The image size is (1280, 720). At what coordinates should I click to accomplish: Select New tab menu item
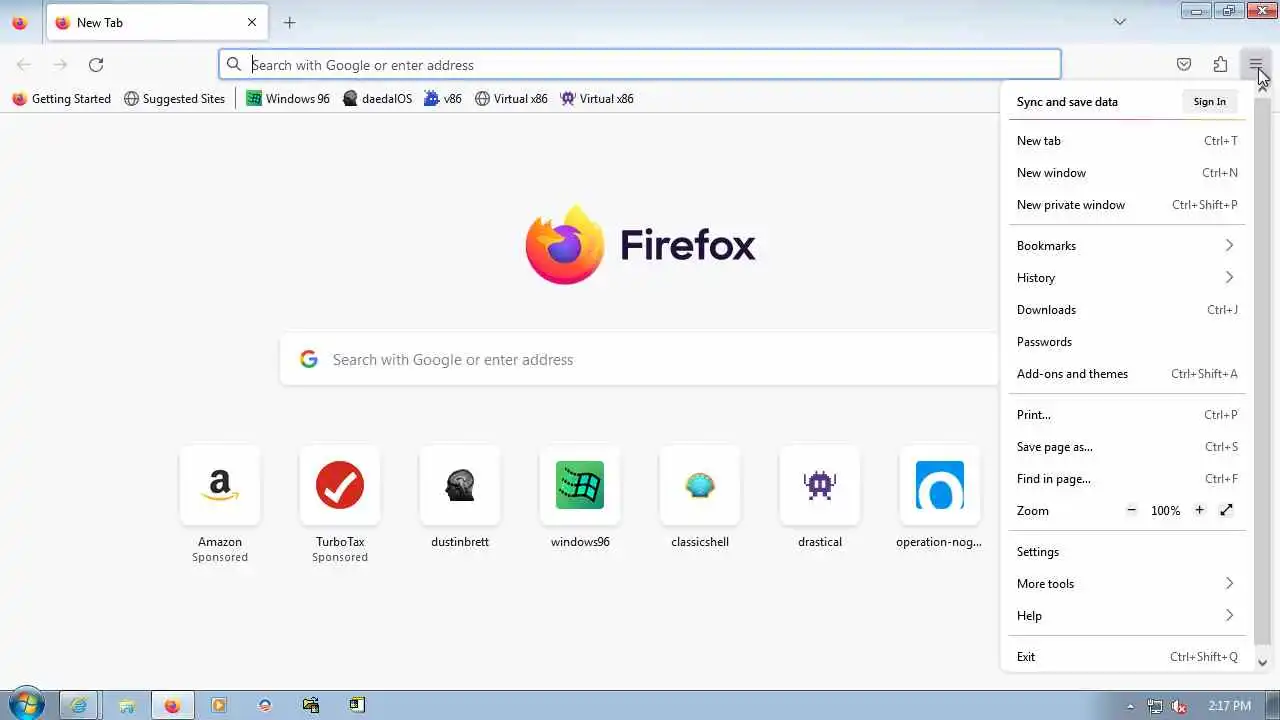(x=1127, y=141)
